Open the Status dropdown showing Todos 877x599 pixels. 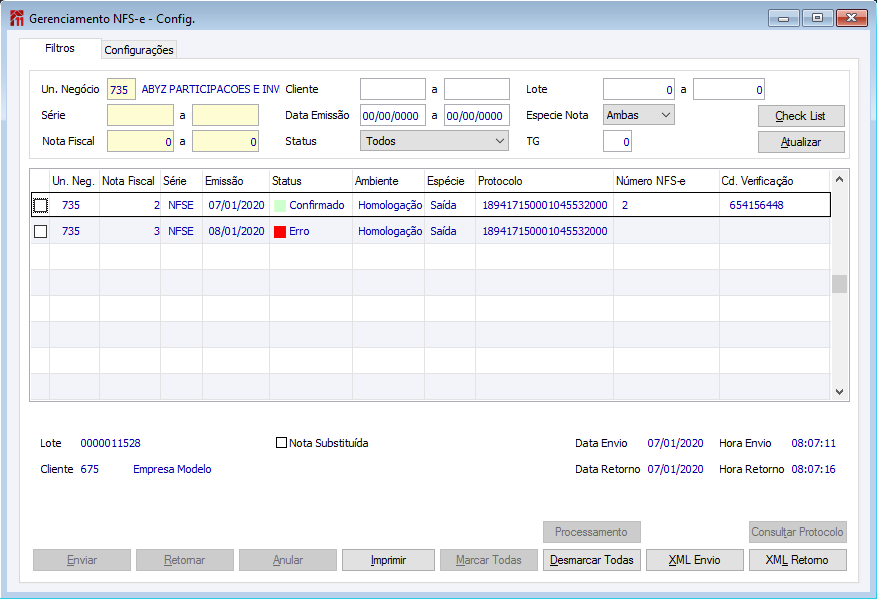[x=434, y=141]
